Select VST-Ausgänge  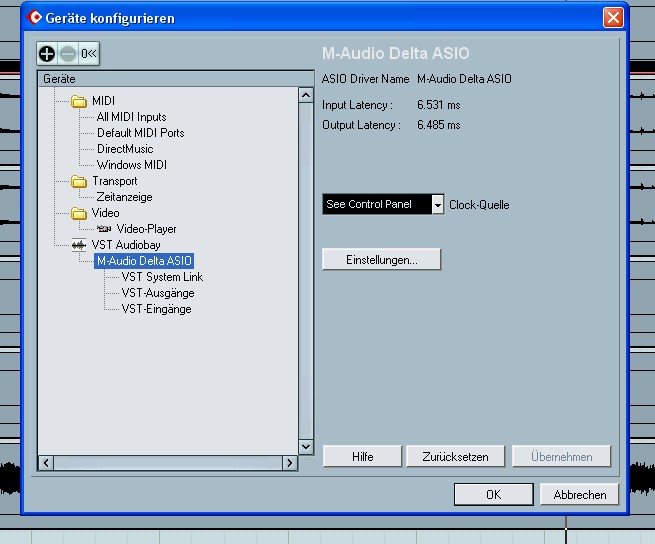158,293
